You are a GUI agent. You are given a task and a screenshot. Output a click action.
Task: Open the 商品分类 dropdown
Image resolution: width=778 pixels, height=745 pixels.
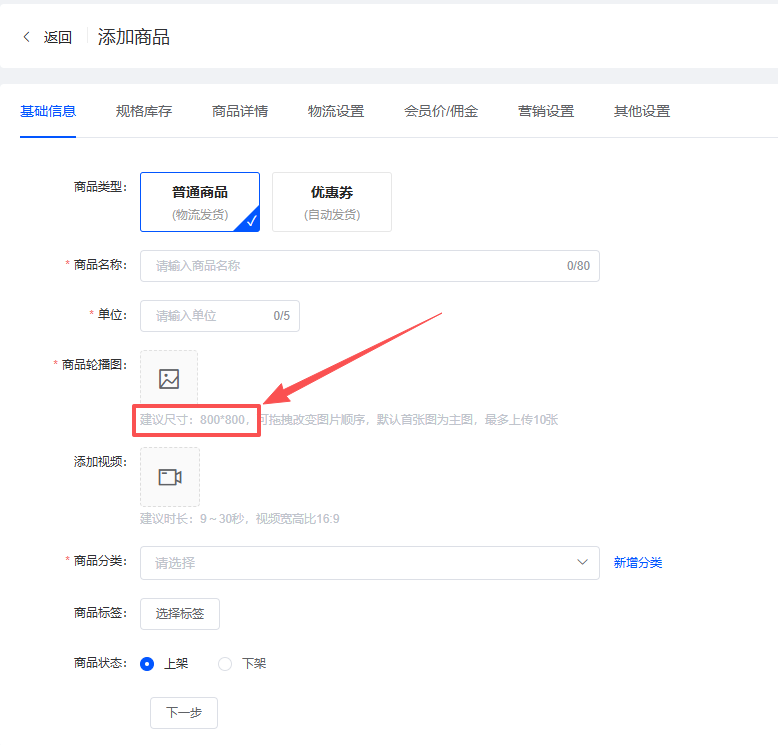tap(360, 563)
